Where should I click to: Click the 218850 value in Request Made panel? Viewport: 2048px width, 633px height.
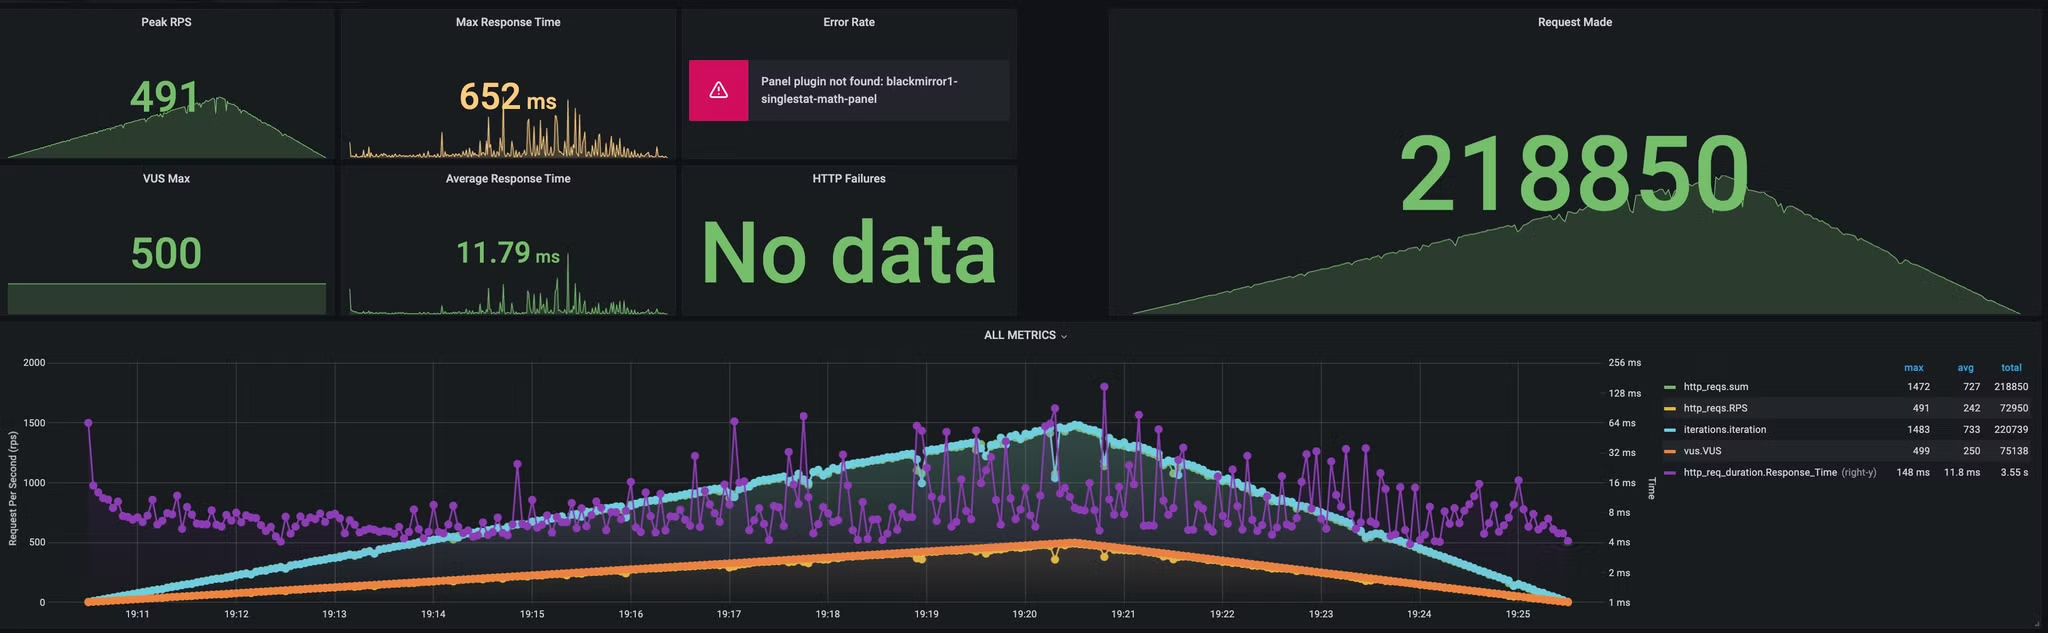tap(1574, 175)
